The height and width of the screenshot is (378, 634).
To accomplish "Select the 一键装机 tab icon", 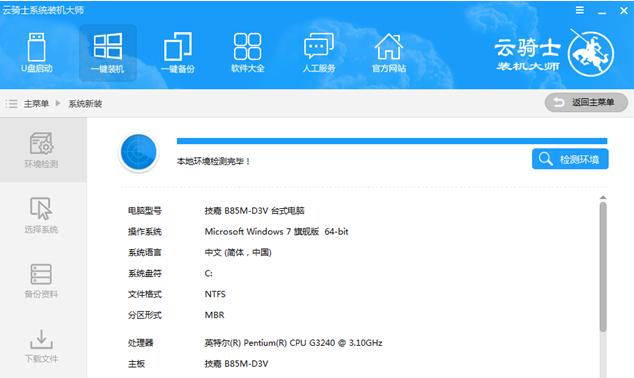I will pos(108,53).
